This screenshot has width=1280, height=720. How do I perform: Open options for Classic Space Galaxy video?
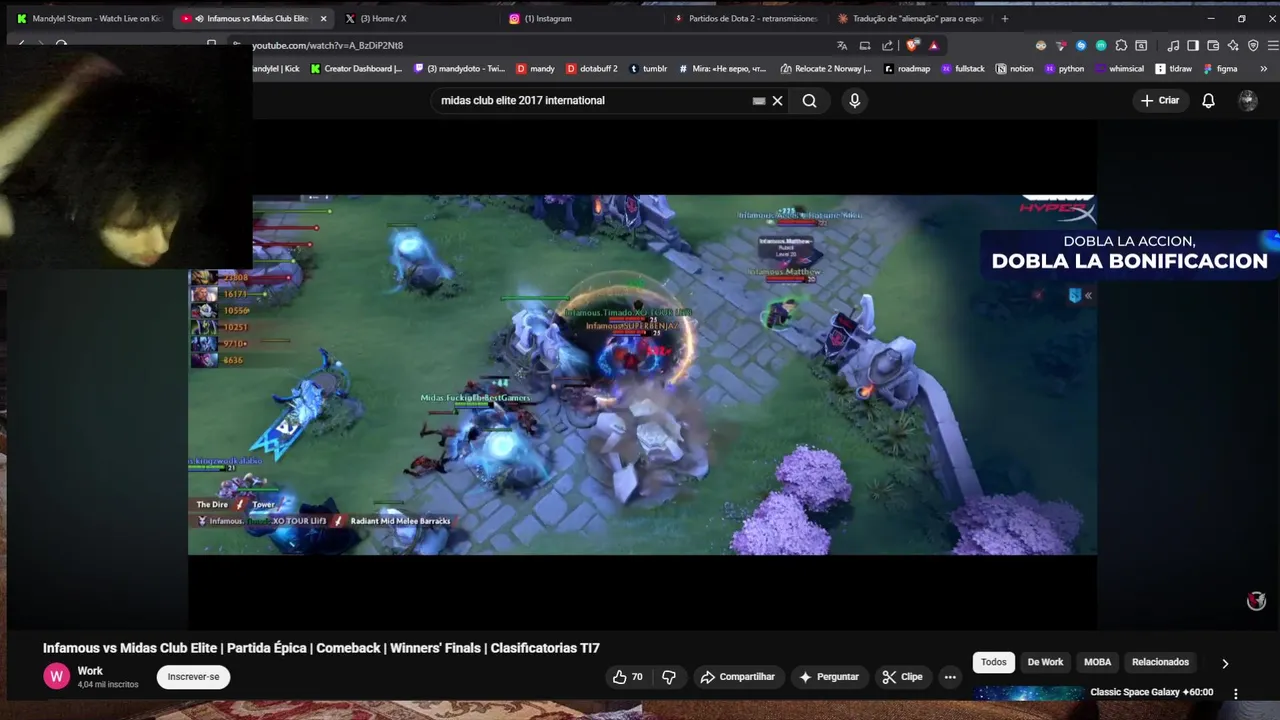[1236, 693]
